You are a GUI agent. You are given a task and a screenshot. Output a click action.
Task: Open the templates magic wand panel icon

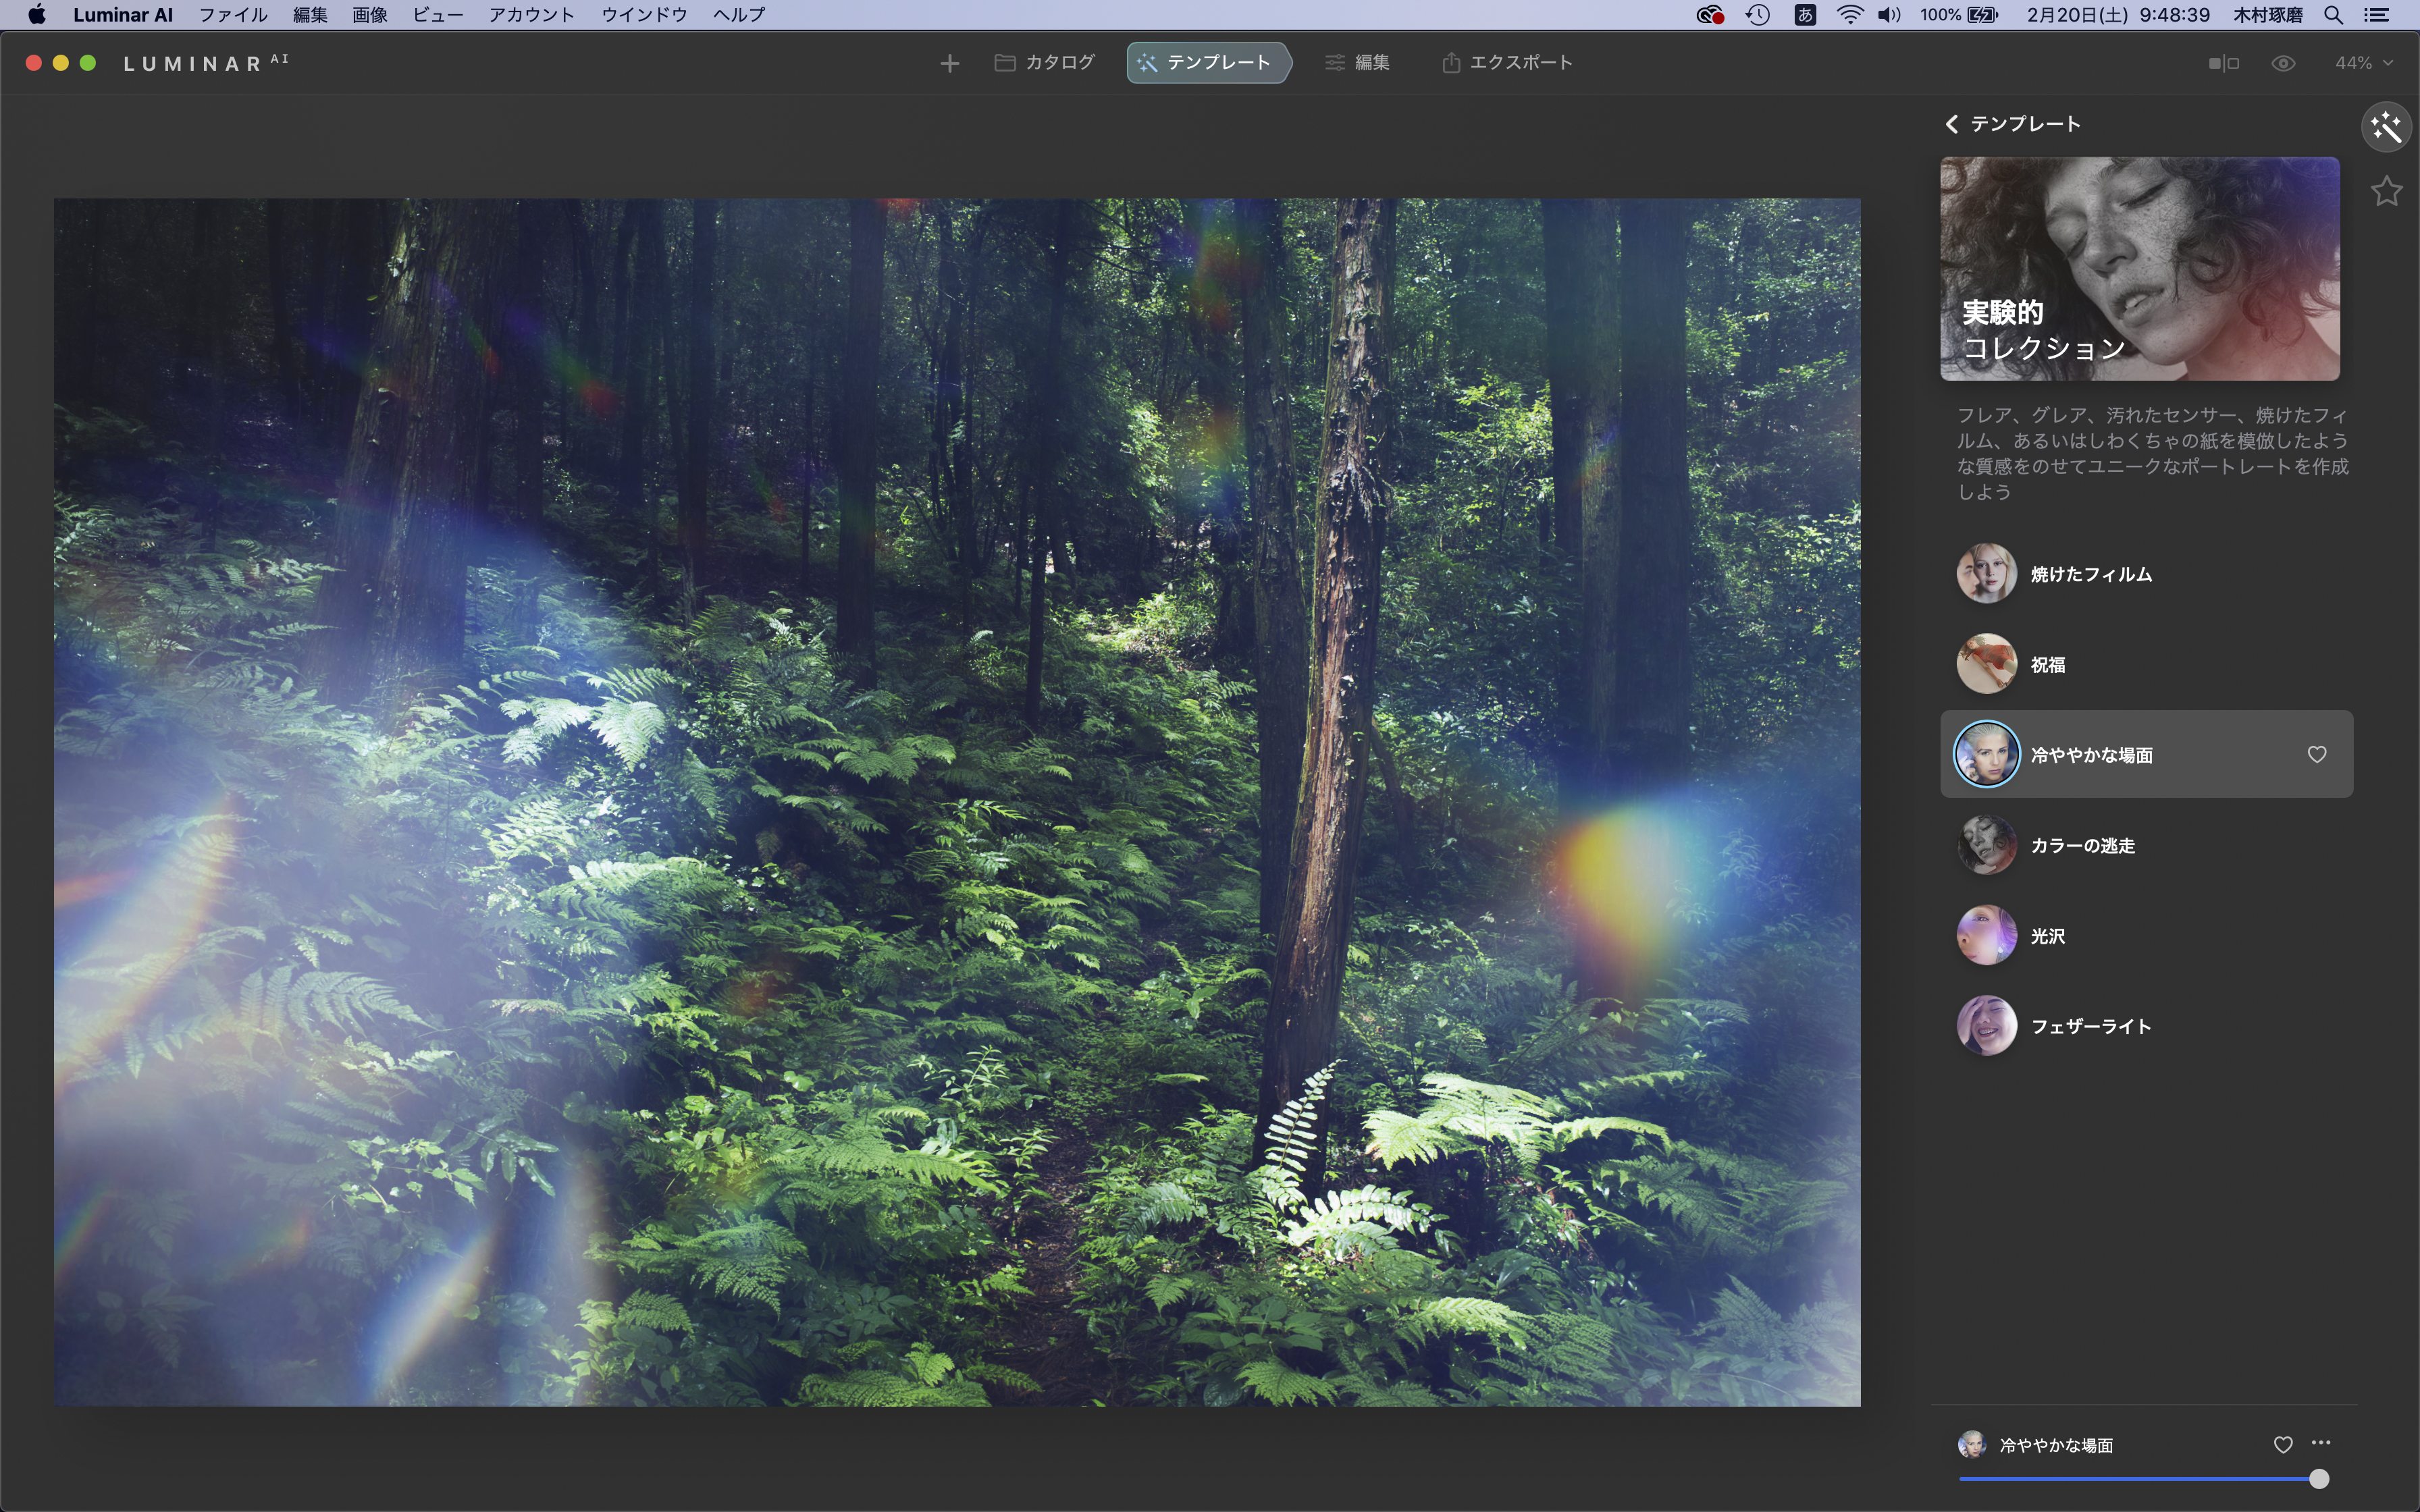(2386, 127)
